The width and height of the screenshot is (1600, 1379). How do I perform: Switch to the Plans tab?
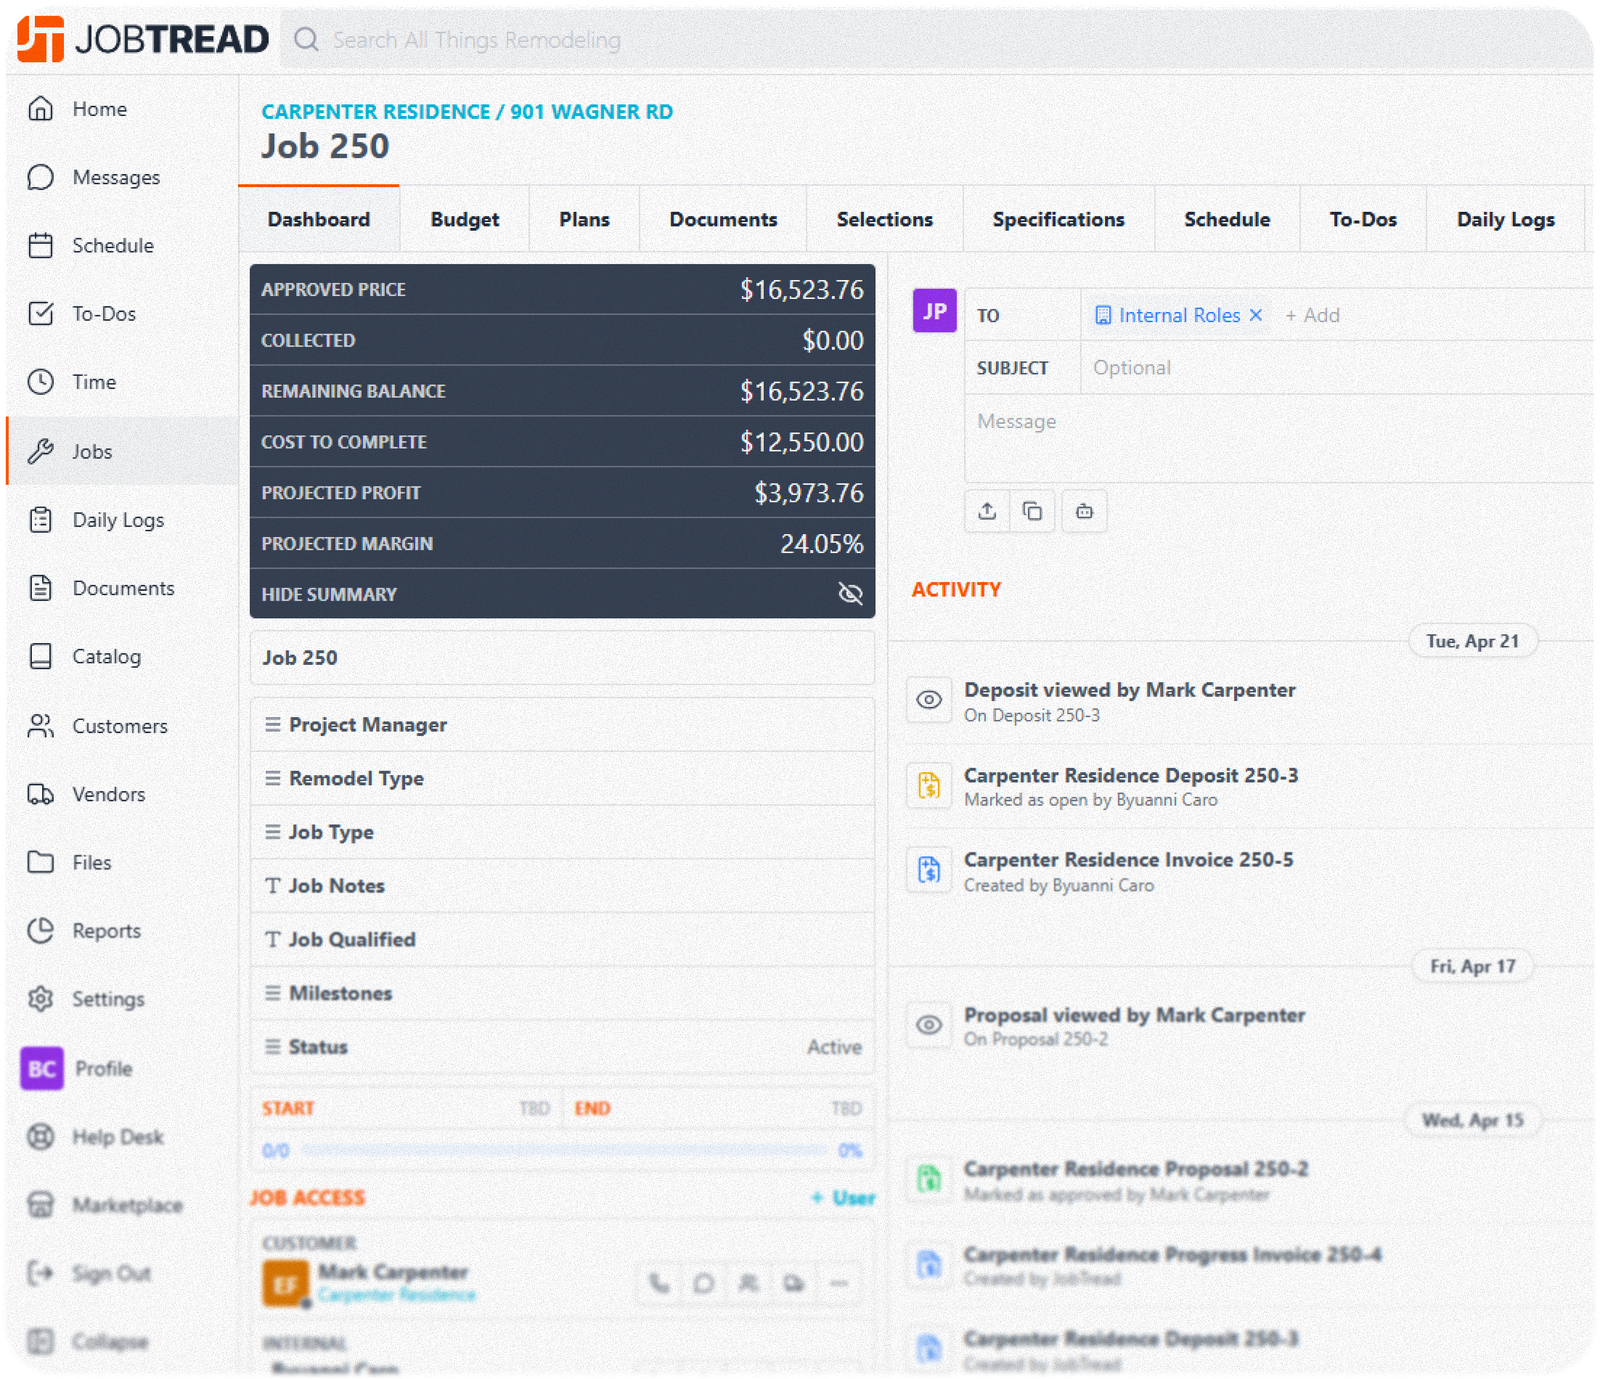coord(585,219)
